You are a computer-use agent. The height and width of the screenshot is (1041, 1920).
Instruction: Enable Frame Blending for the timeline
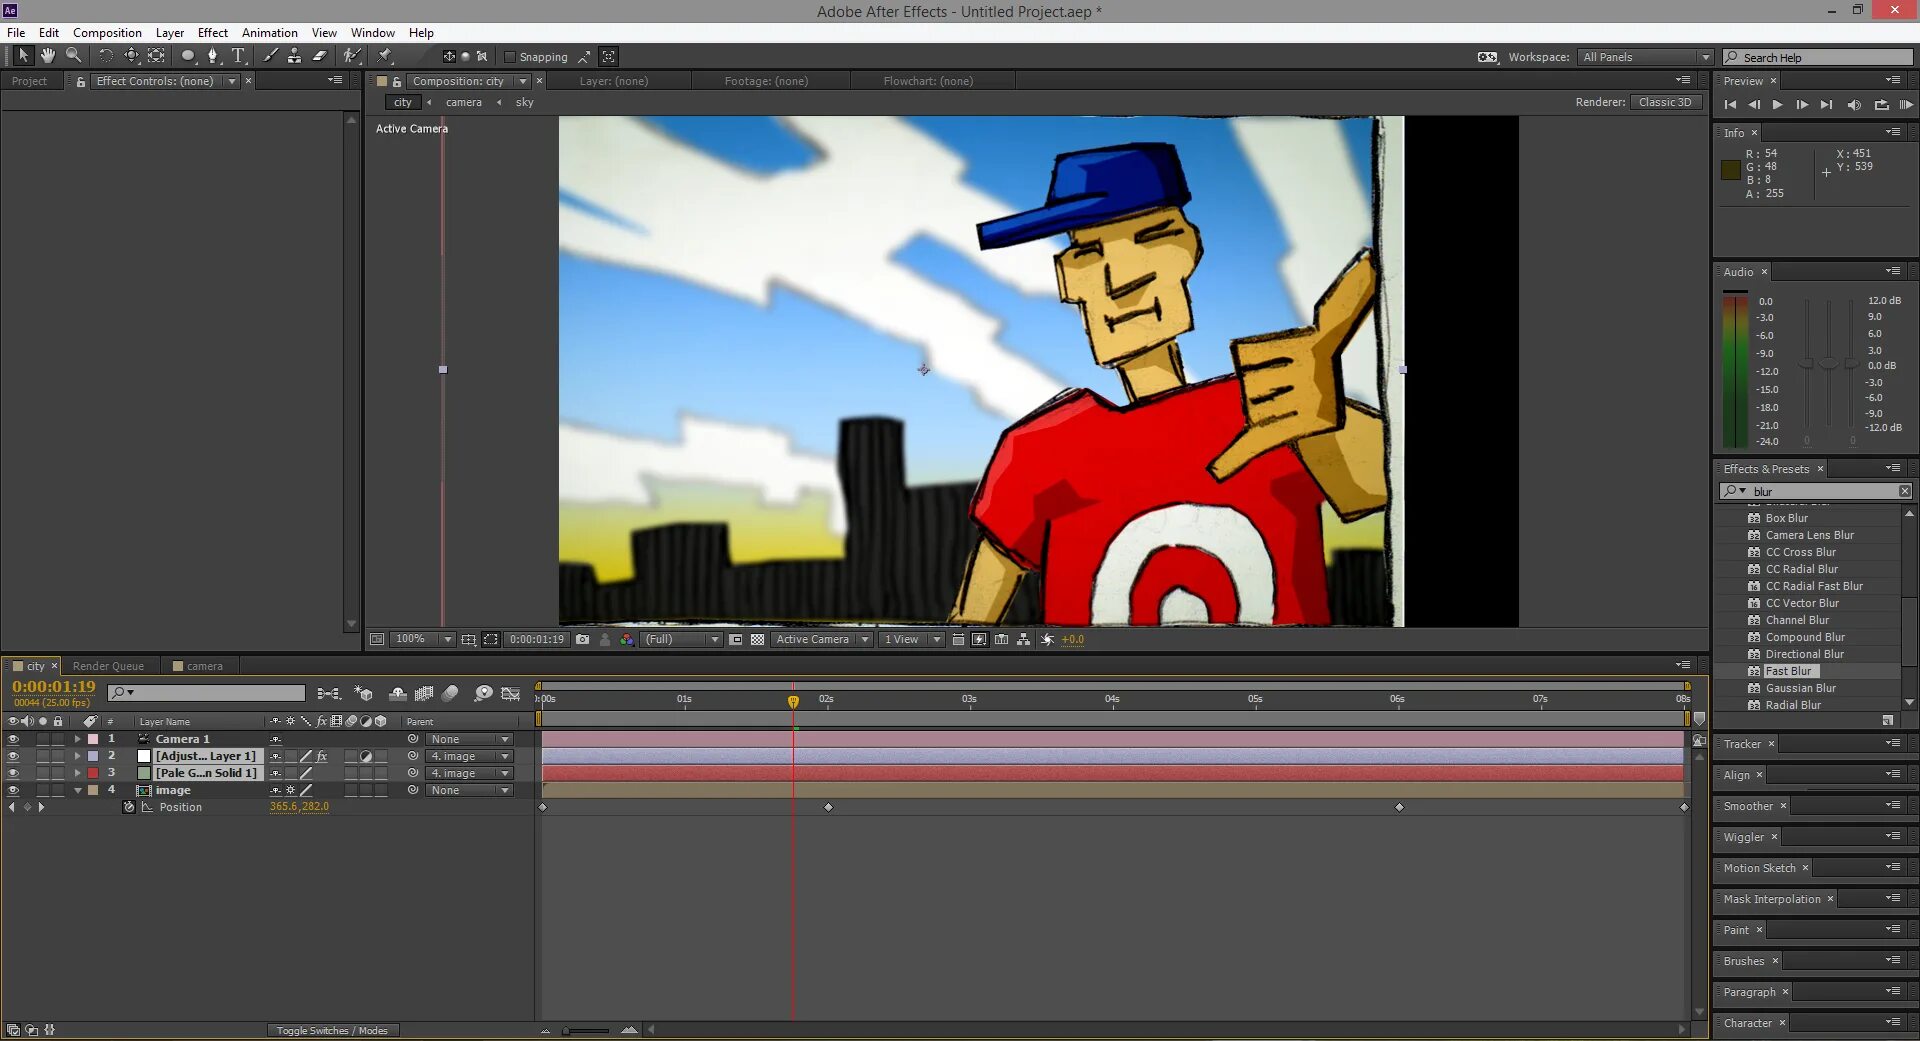coord(424,693)
